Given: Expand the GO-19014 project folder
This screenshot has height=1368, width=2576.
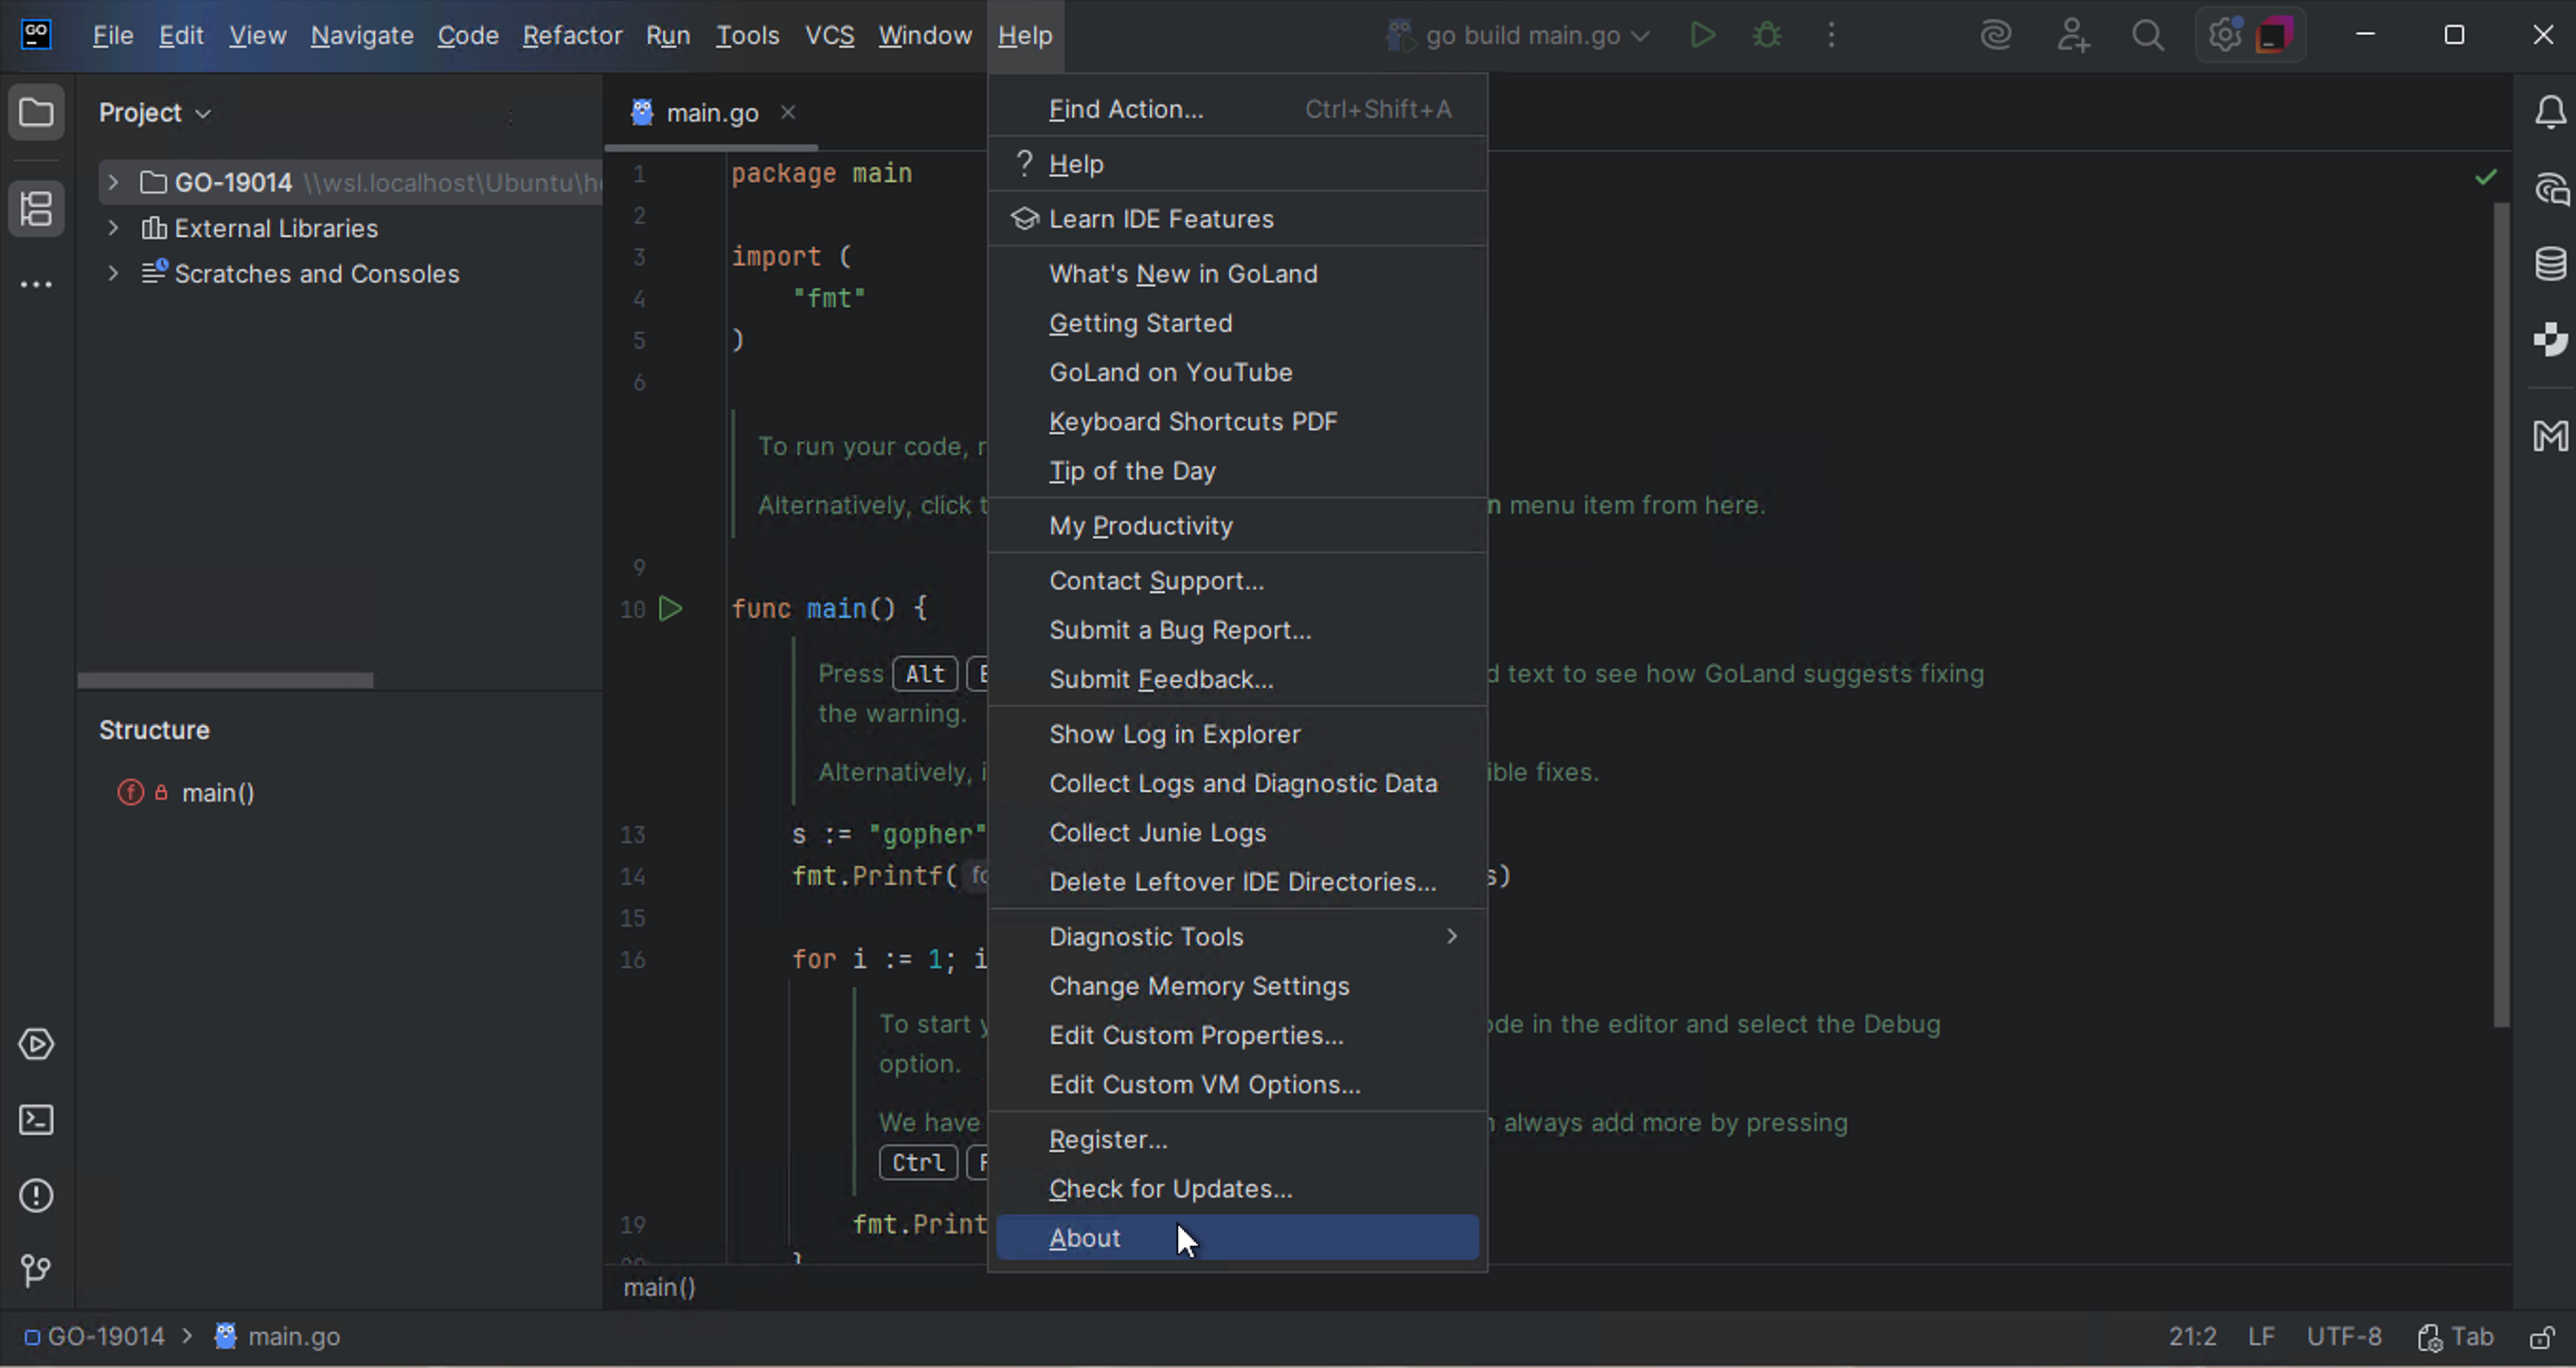Looking at the screenshot, I should (113, 182).
